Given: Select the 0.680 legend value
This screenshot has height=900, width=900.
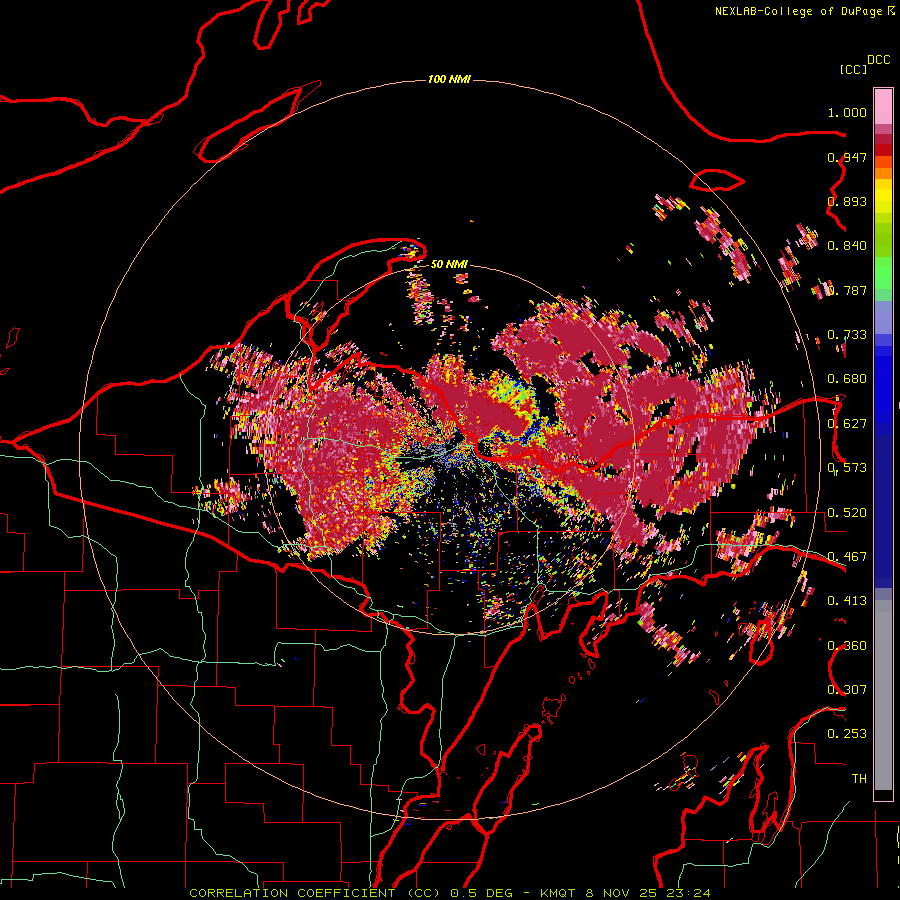Looking at the screenshot, I should click(847, 379).
